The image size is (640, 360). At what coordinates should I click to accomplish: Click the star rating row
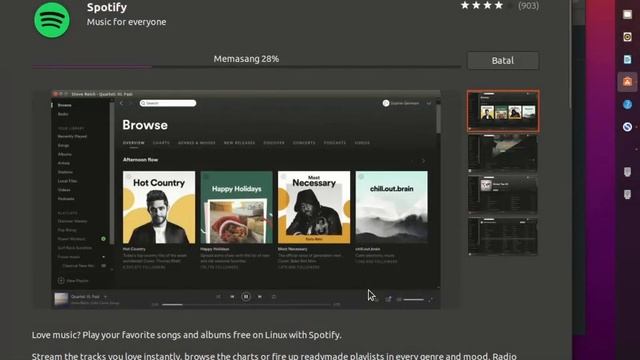point(487,5)
